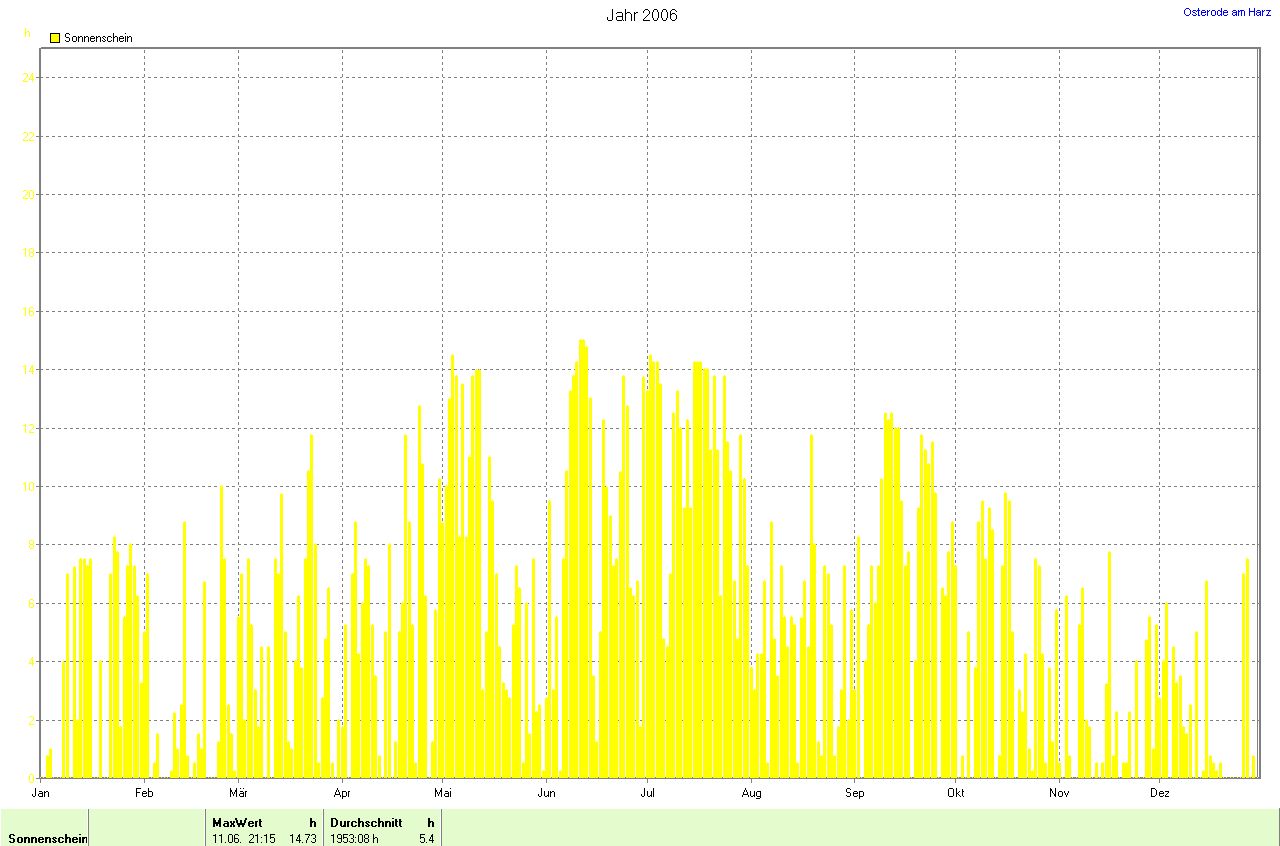The height and width of the screenshot is (846, 1280).
Task: Select the Sonnenschein row label in table
Action: pos(47,838)
